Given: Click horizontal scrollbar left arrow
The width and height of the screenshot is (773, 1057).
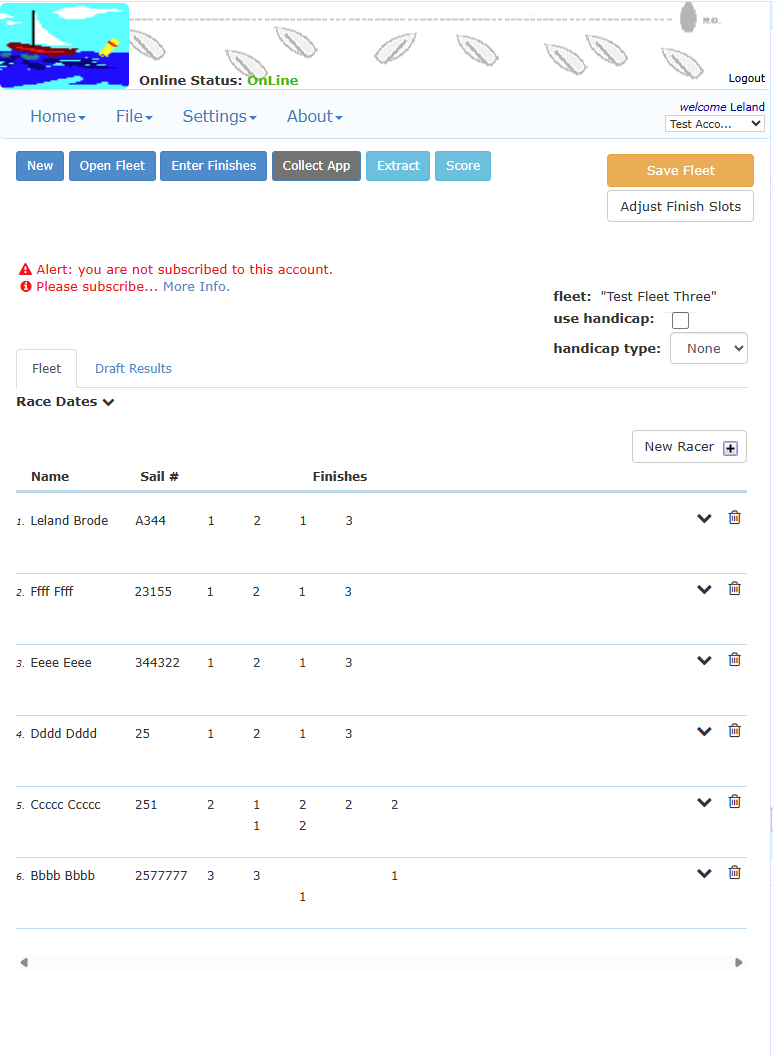Looking at the screenshot, I should tap(24, 963).
